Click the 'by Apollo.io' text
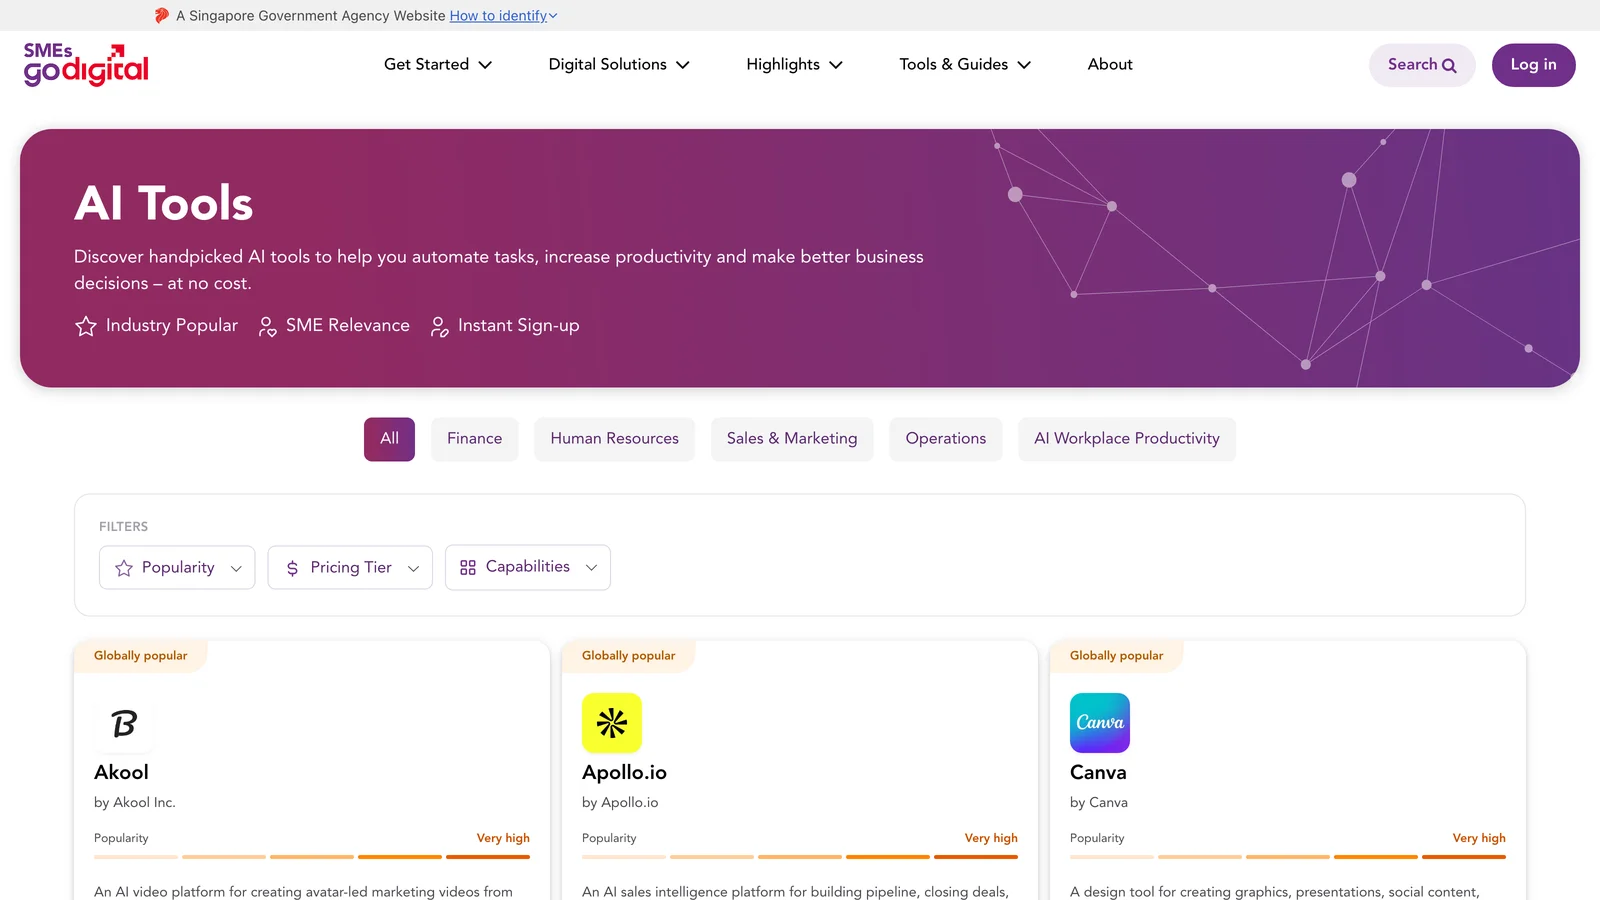 pos(620,803)
